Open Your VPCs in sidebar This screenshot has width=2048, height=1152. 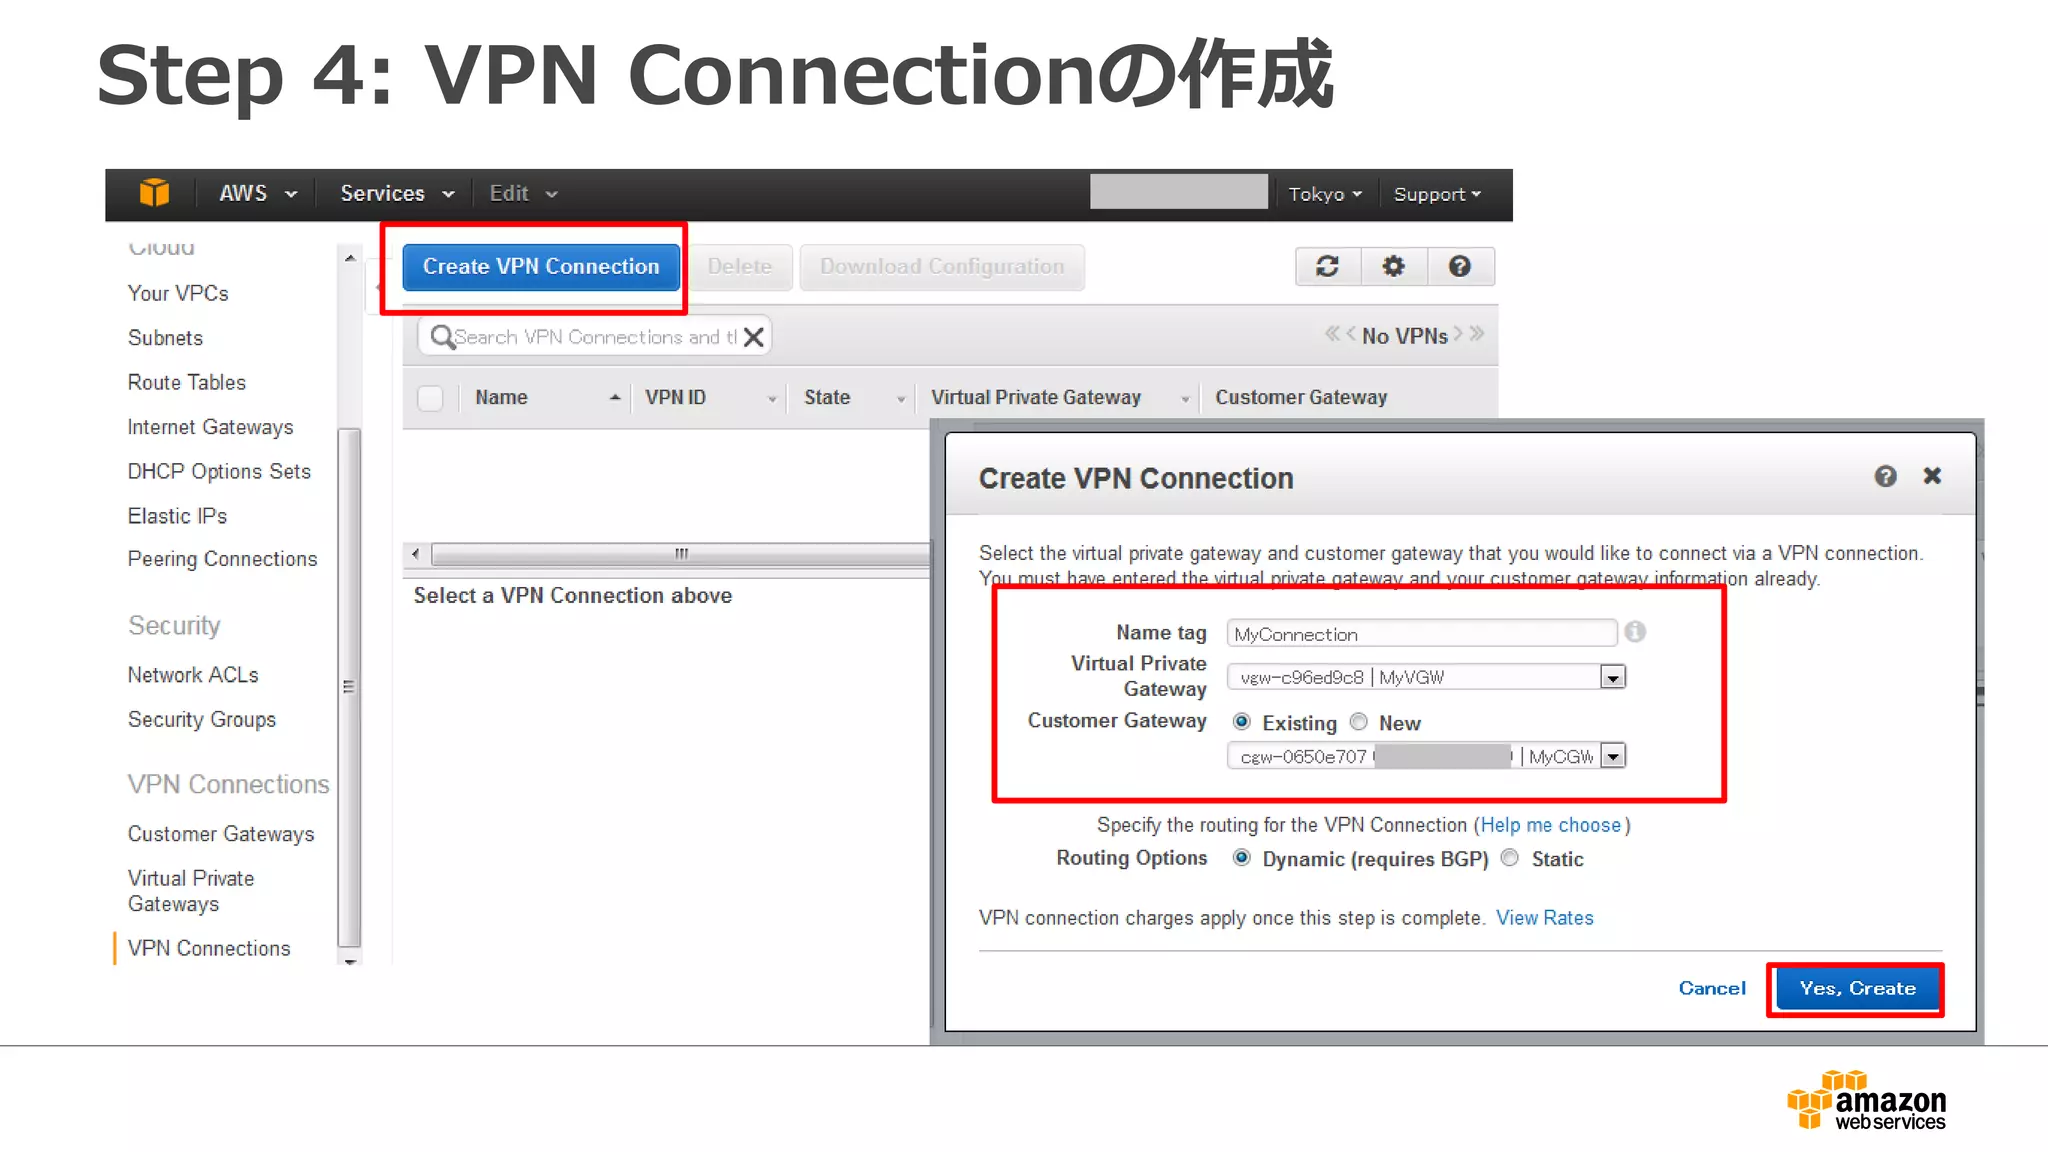coord(178,293)
